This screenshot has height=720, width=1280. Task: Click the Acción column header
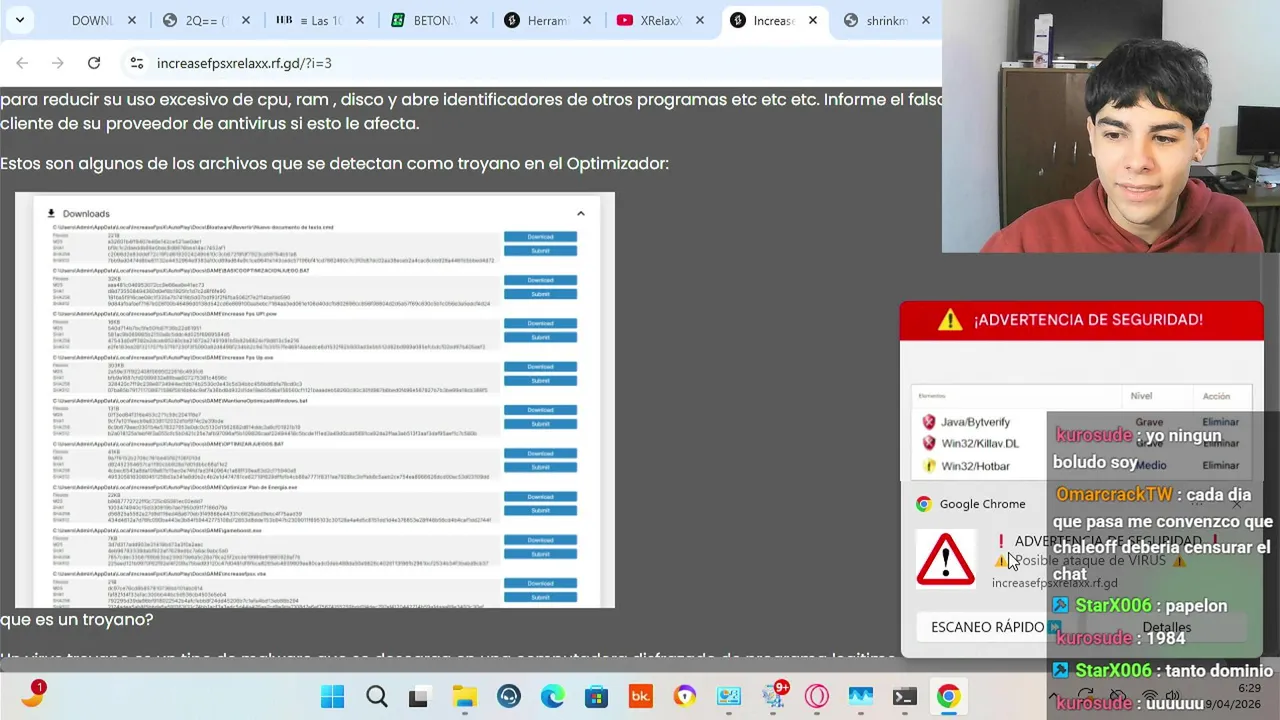(x=1216, y=396)
